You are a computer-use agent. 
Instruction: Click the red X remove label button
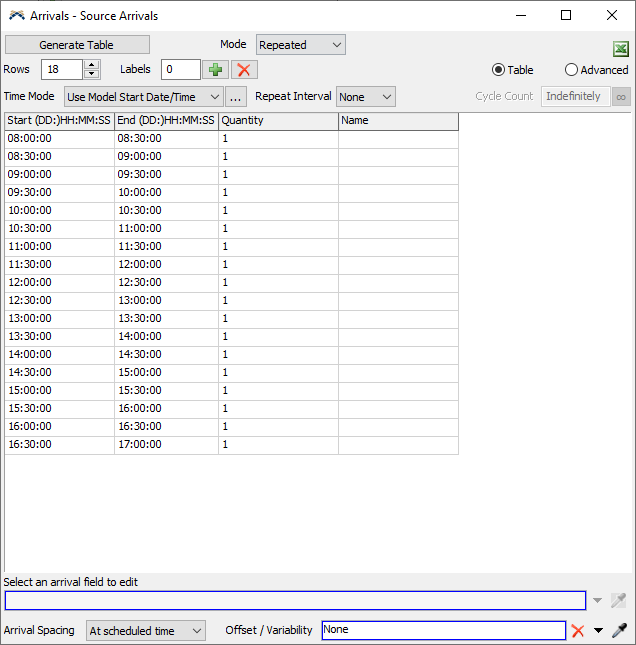[x=244, y=69]
